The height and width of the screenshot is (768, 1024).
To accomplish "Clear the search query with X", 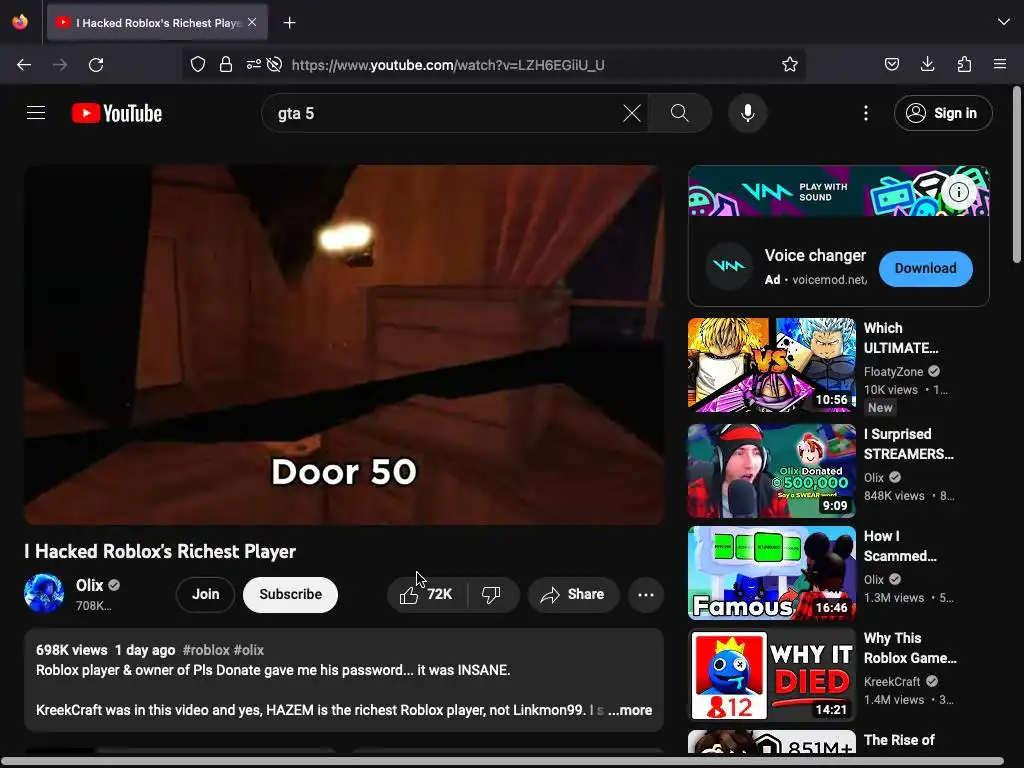I will (x=632, y=113).
